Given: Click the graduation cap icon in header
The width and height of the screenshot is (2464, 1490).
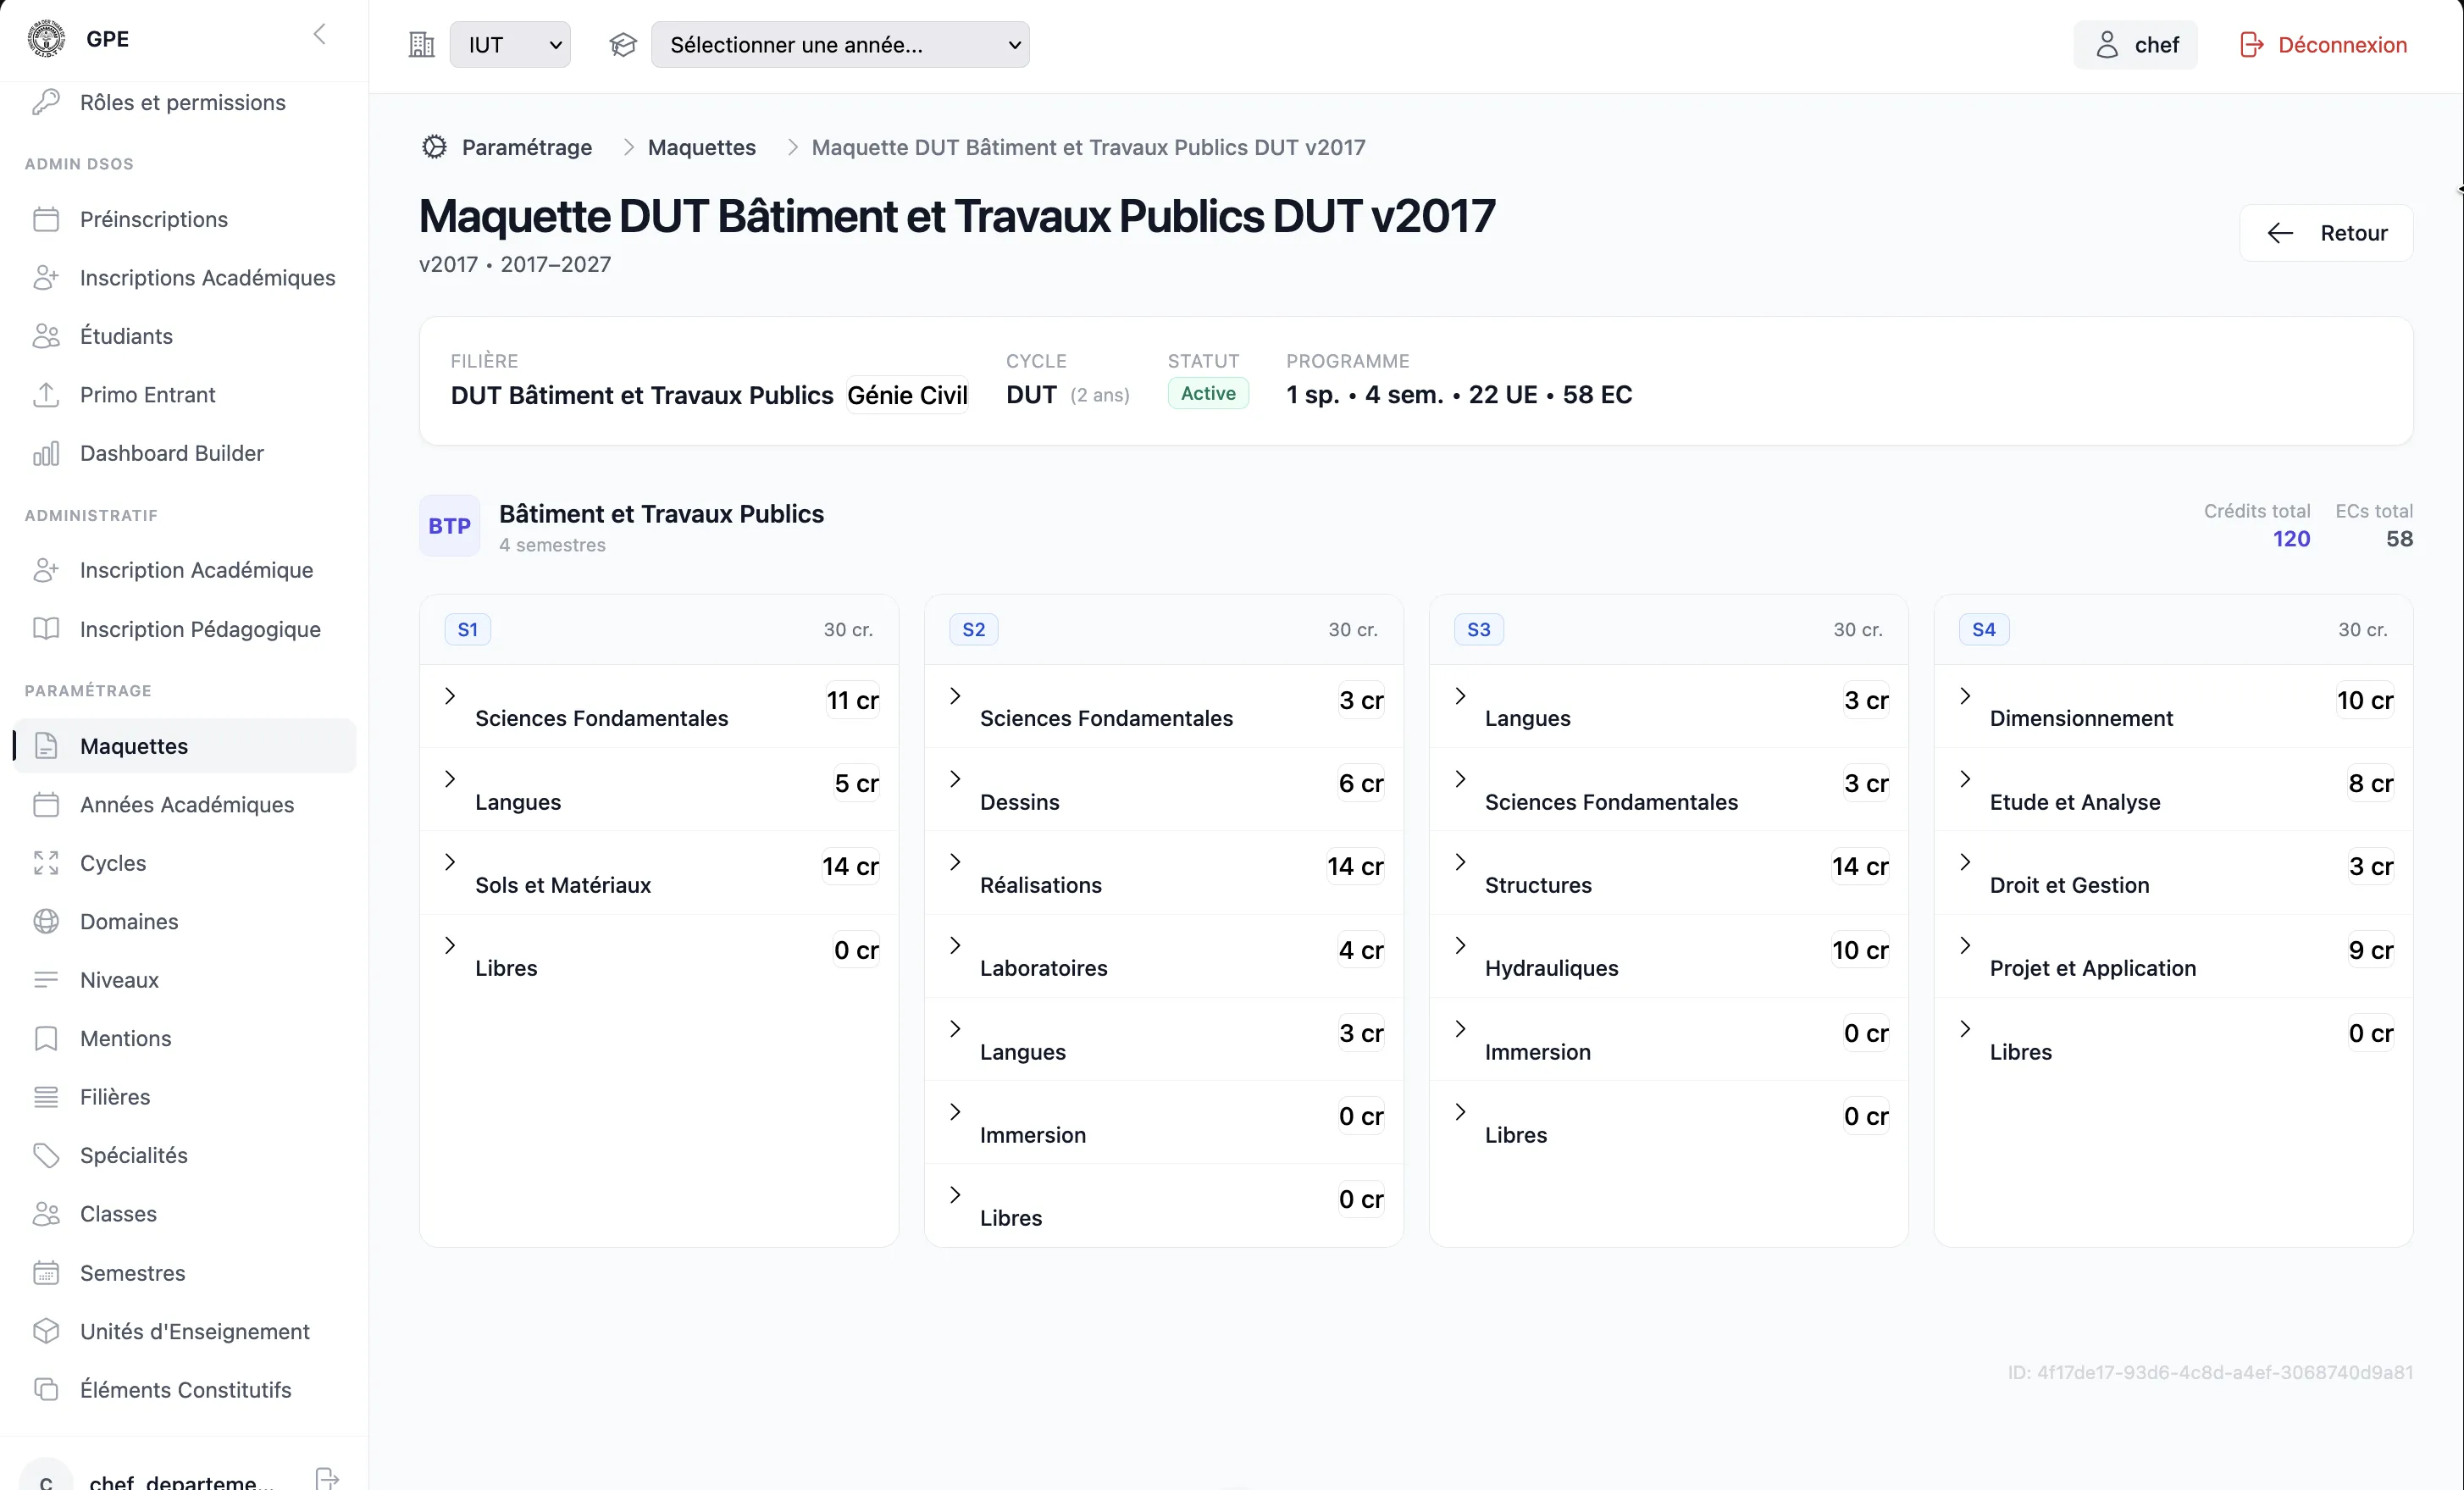Looking at the screenshot, I should click(x=623, y=45).
